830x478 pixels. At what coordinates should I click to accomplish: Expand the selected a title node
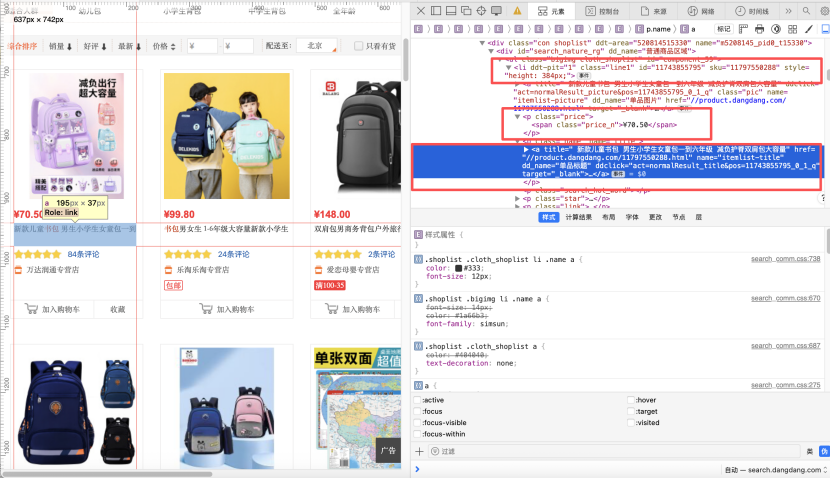pos(526,150)
